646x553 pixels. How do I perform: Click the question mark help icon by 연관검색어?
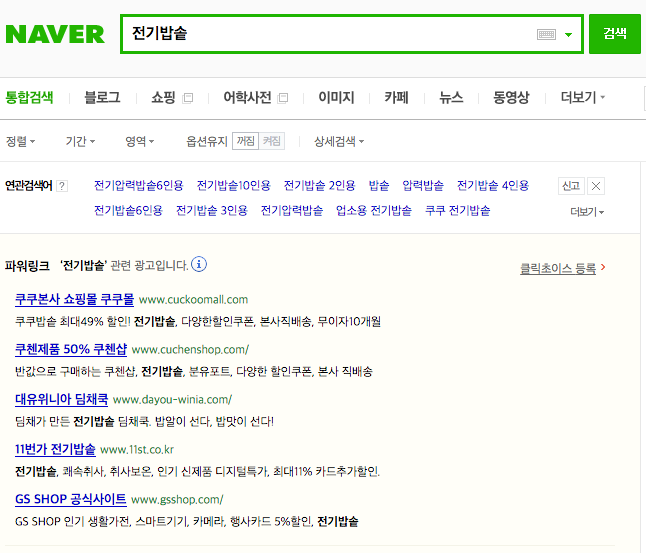tap(62, 186)
